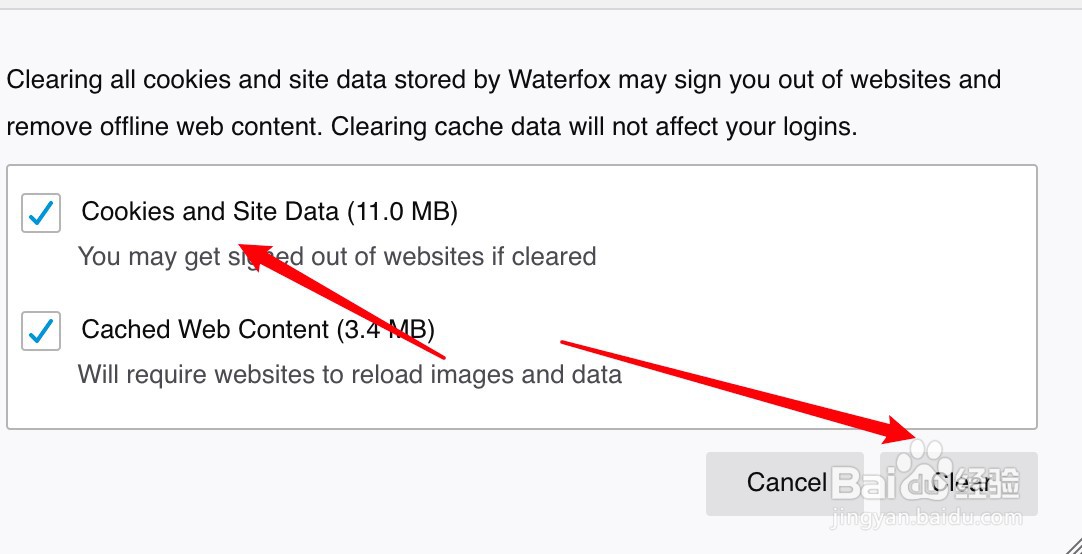Image resolution: width=1082 pixels, height=554 pixels.
Task: Click the jingyan.baidu.com watermark text
Action: pyautogui.click(x=925, y=518)
